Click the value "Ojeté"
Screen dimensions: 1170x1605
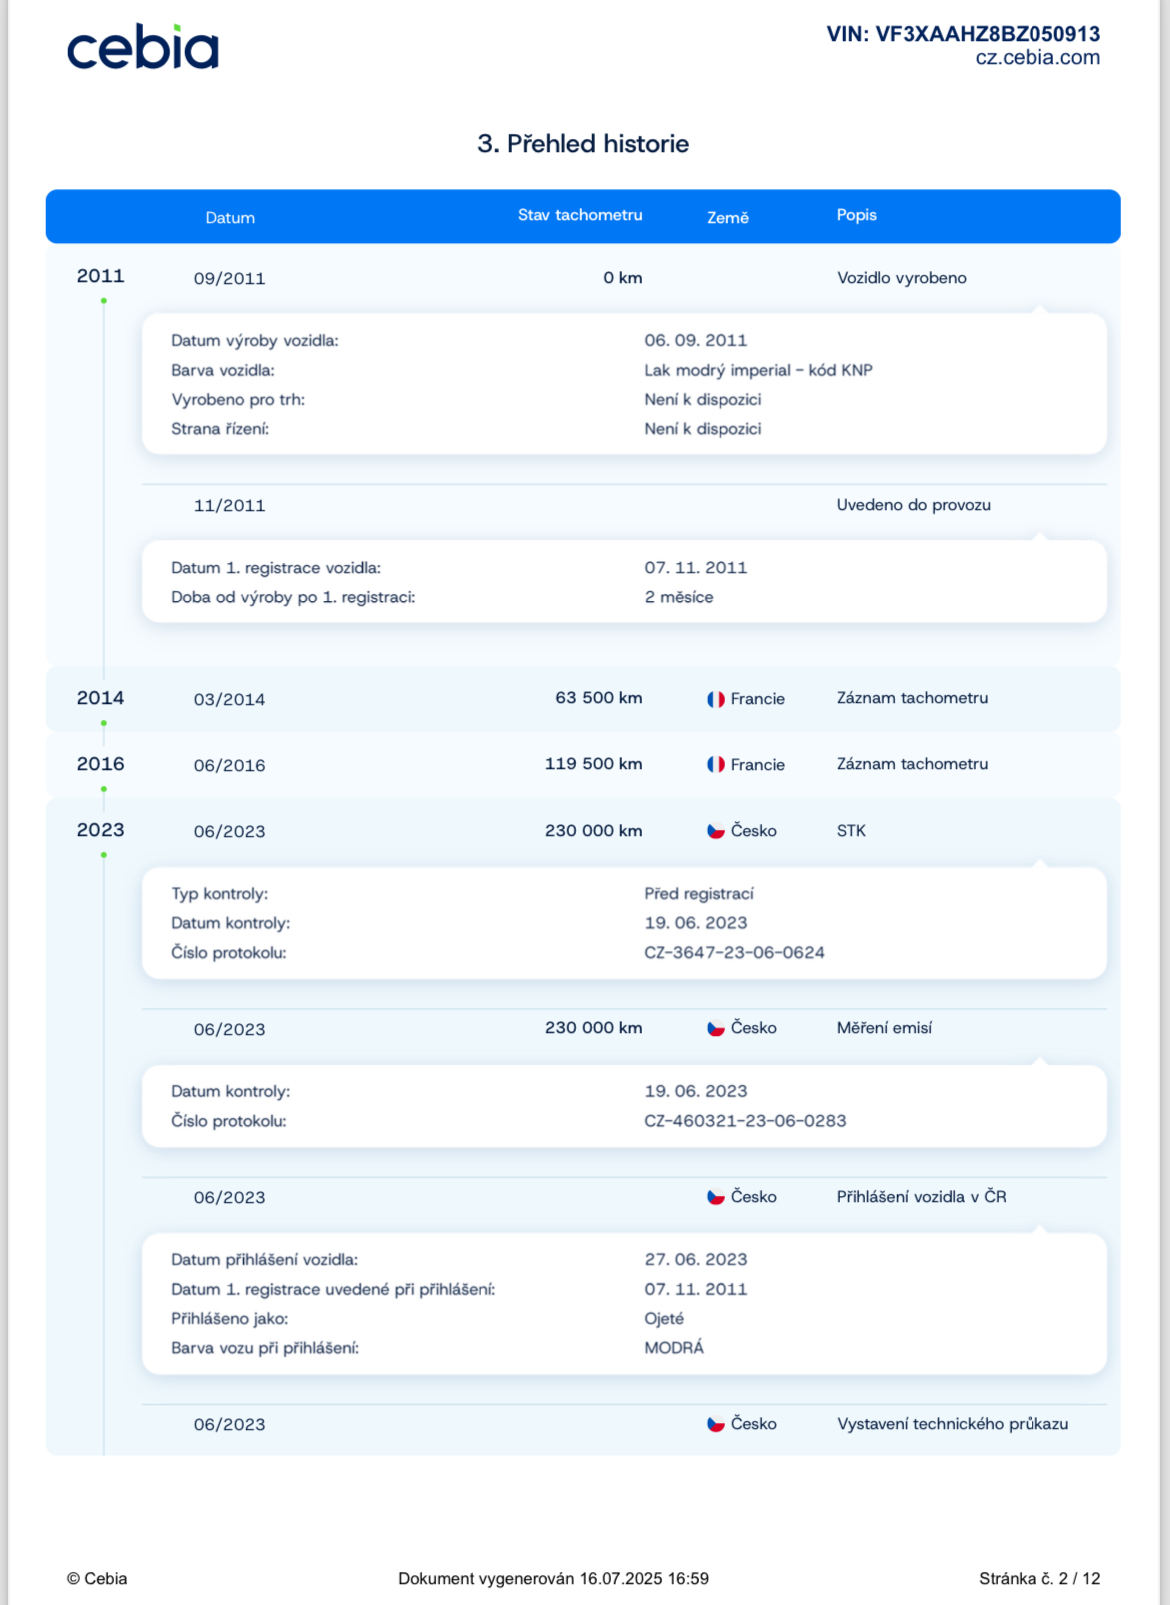664,1319
